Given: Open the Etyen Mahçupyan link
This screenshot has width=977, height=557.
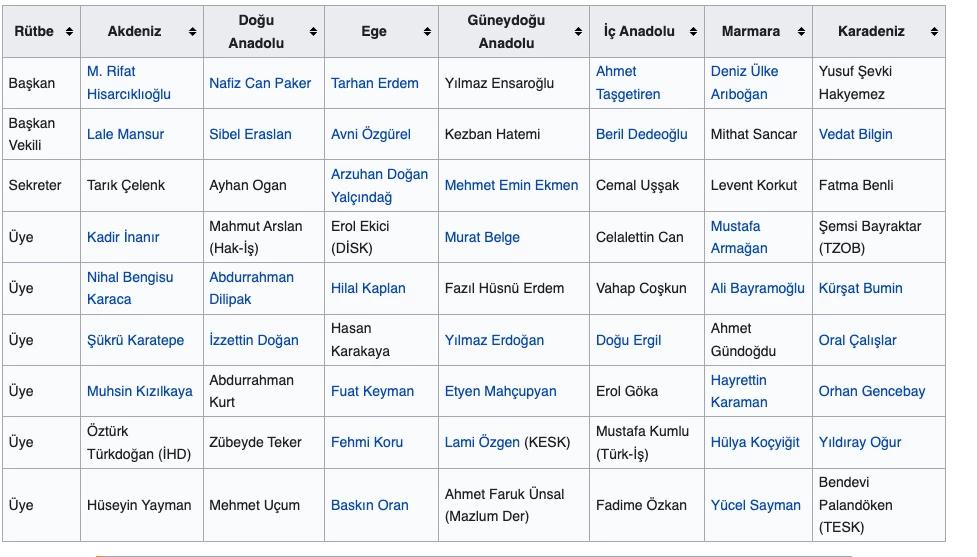Looking at the screenshot, I should [x=500, y=391].
